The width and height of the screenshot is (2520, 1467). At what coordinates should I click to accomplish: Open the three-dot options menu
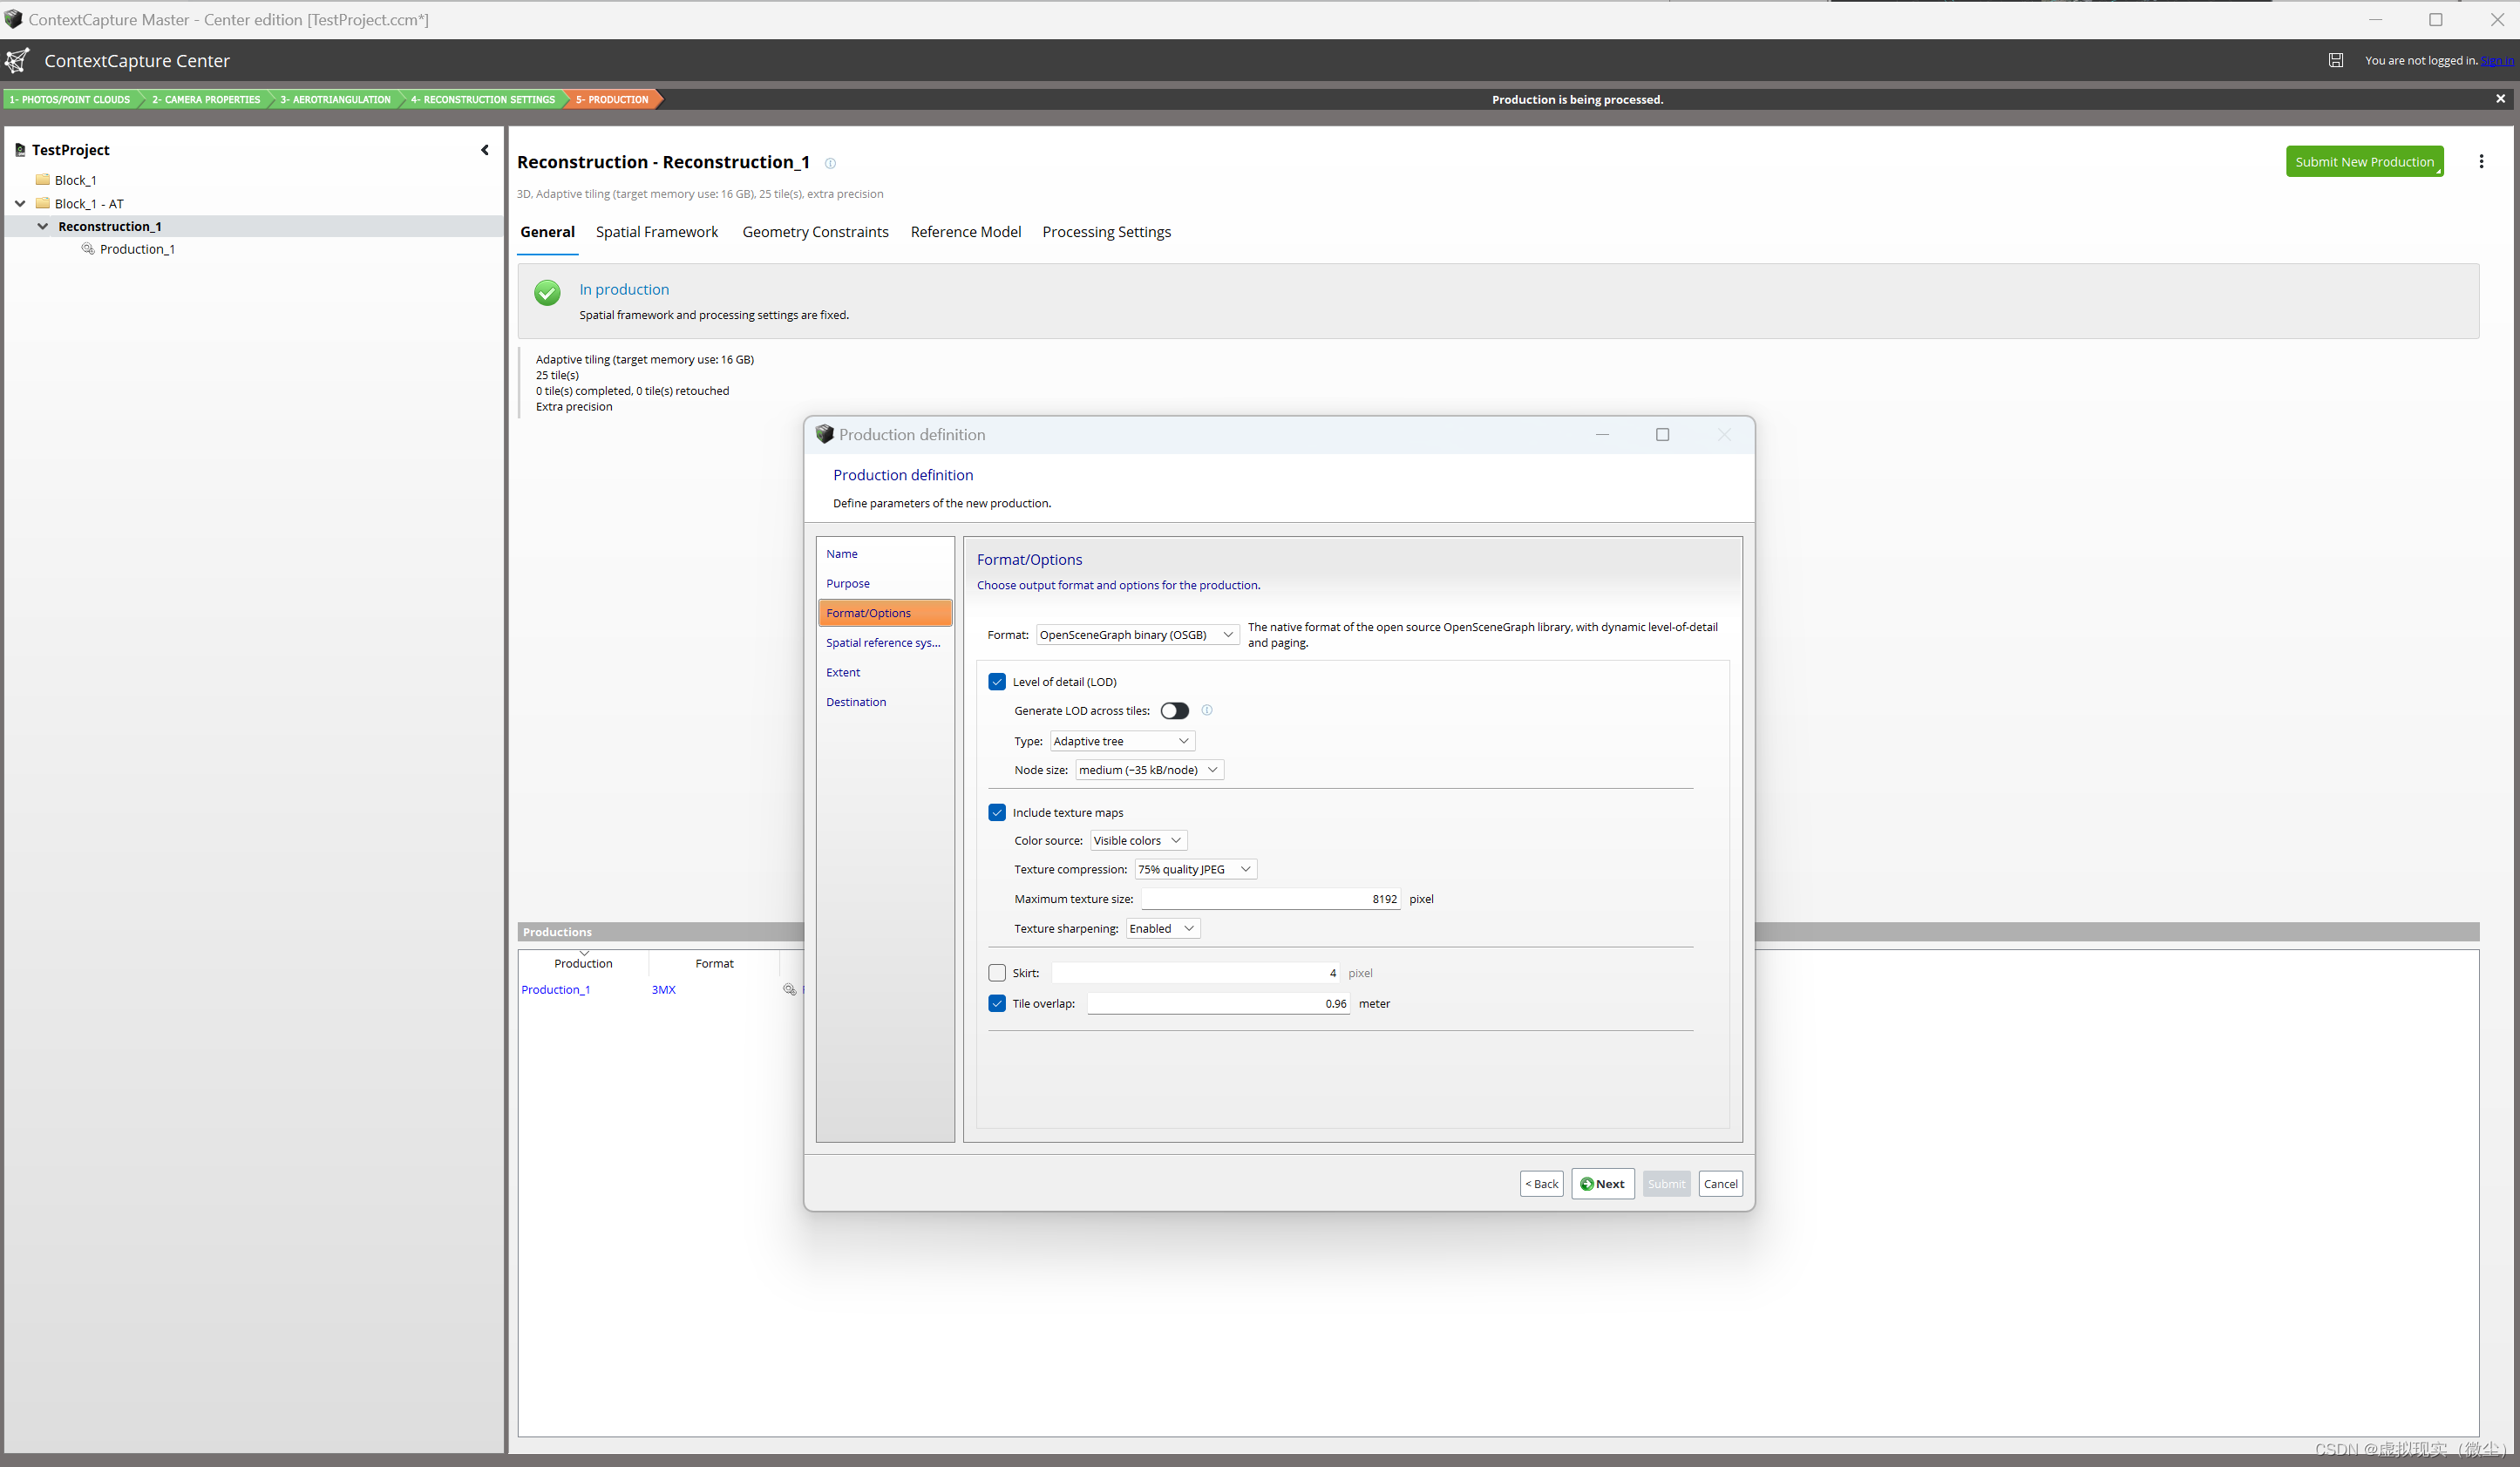tap(2481, 161)
